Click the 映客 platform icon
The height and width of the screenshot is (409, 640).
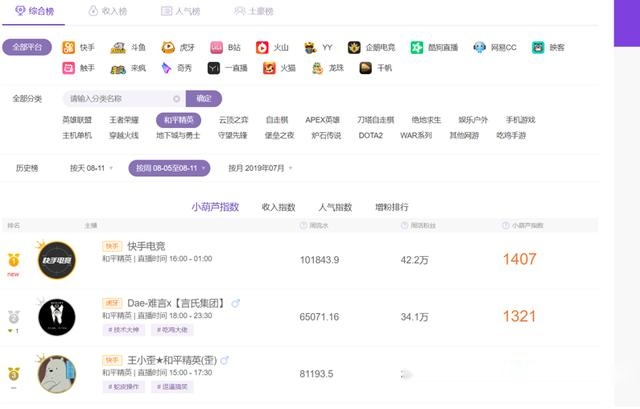[538, 47]
